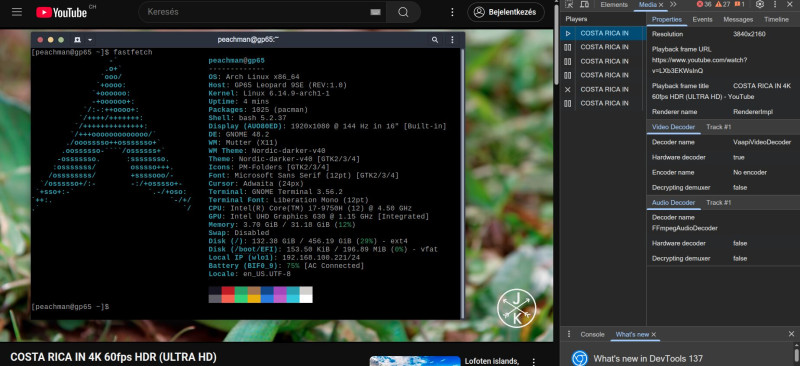The height and width of the screenshot is (366, 800).
Task: Close the Media tab
Action: 661,5
